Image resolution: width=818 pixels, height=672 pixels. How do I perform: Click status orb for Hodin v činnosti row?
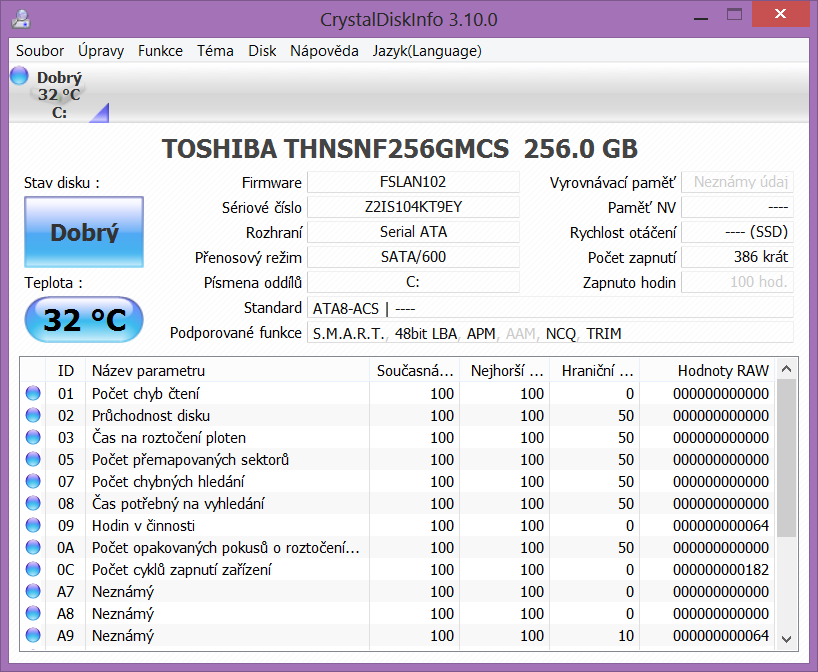point(34,526)
